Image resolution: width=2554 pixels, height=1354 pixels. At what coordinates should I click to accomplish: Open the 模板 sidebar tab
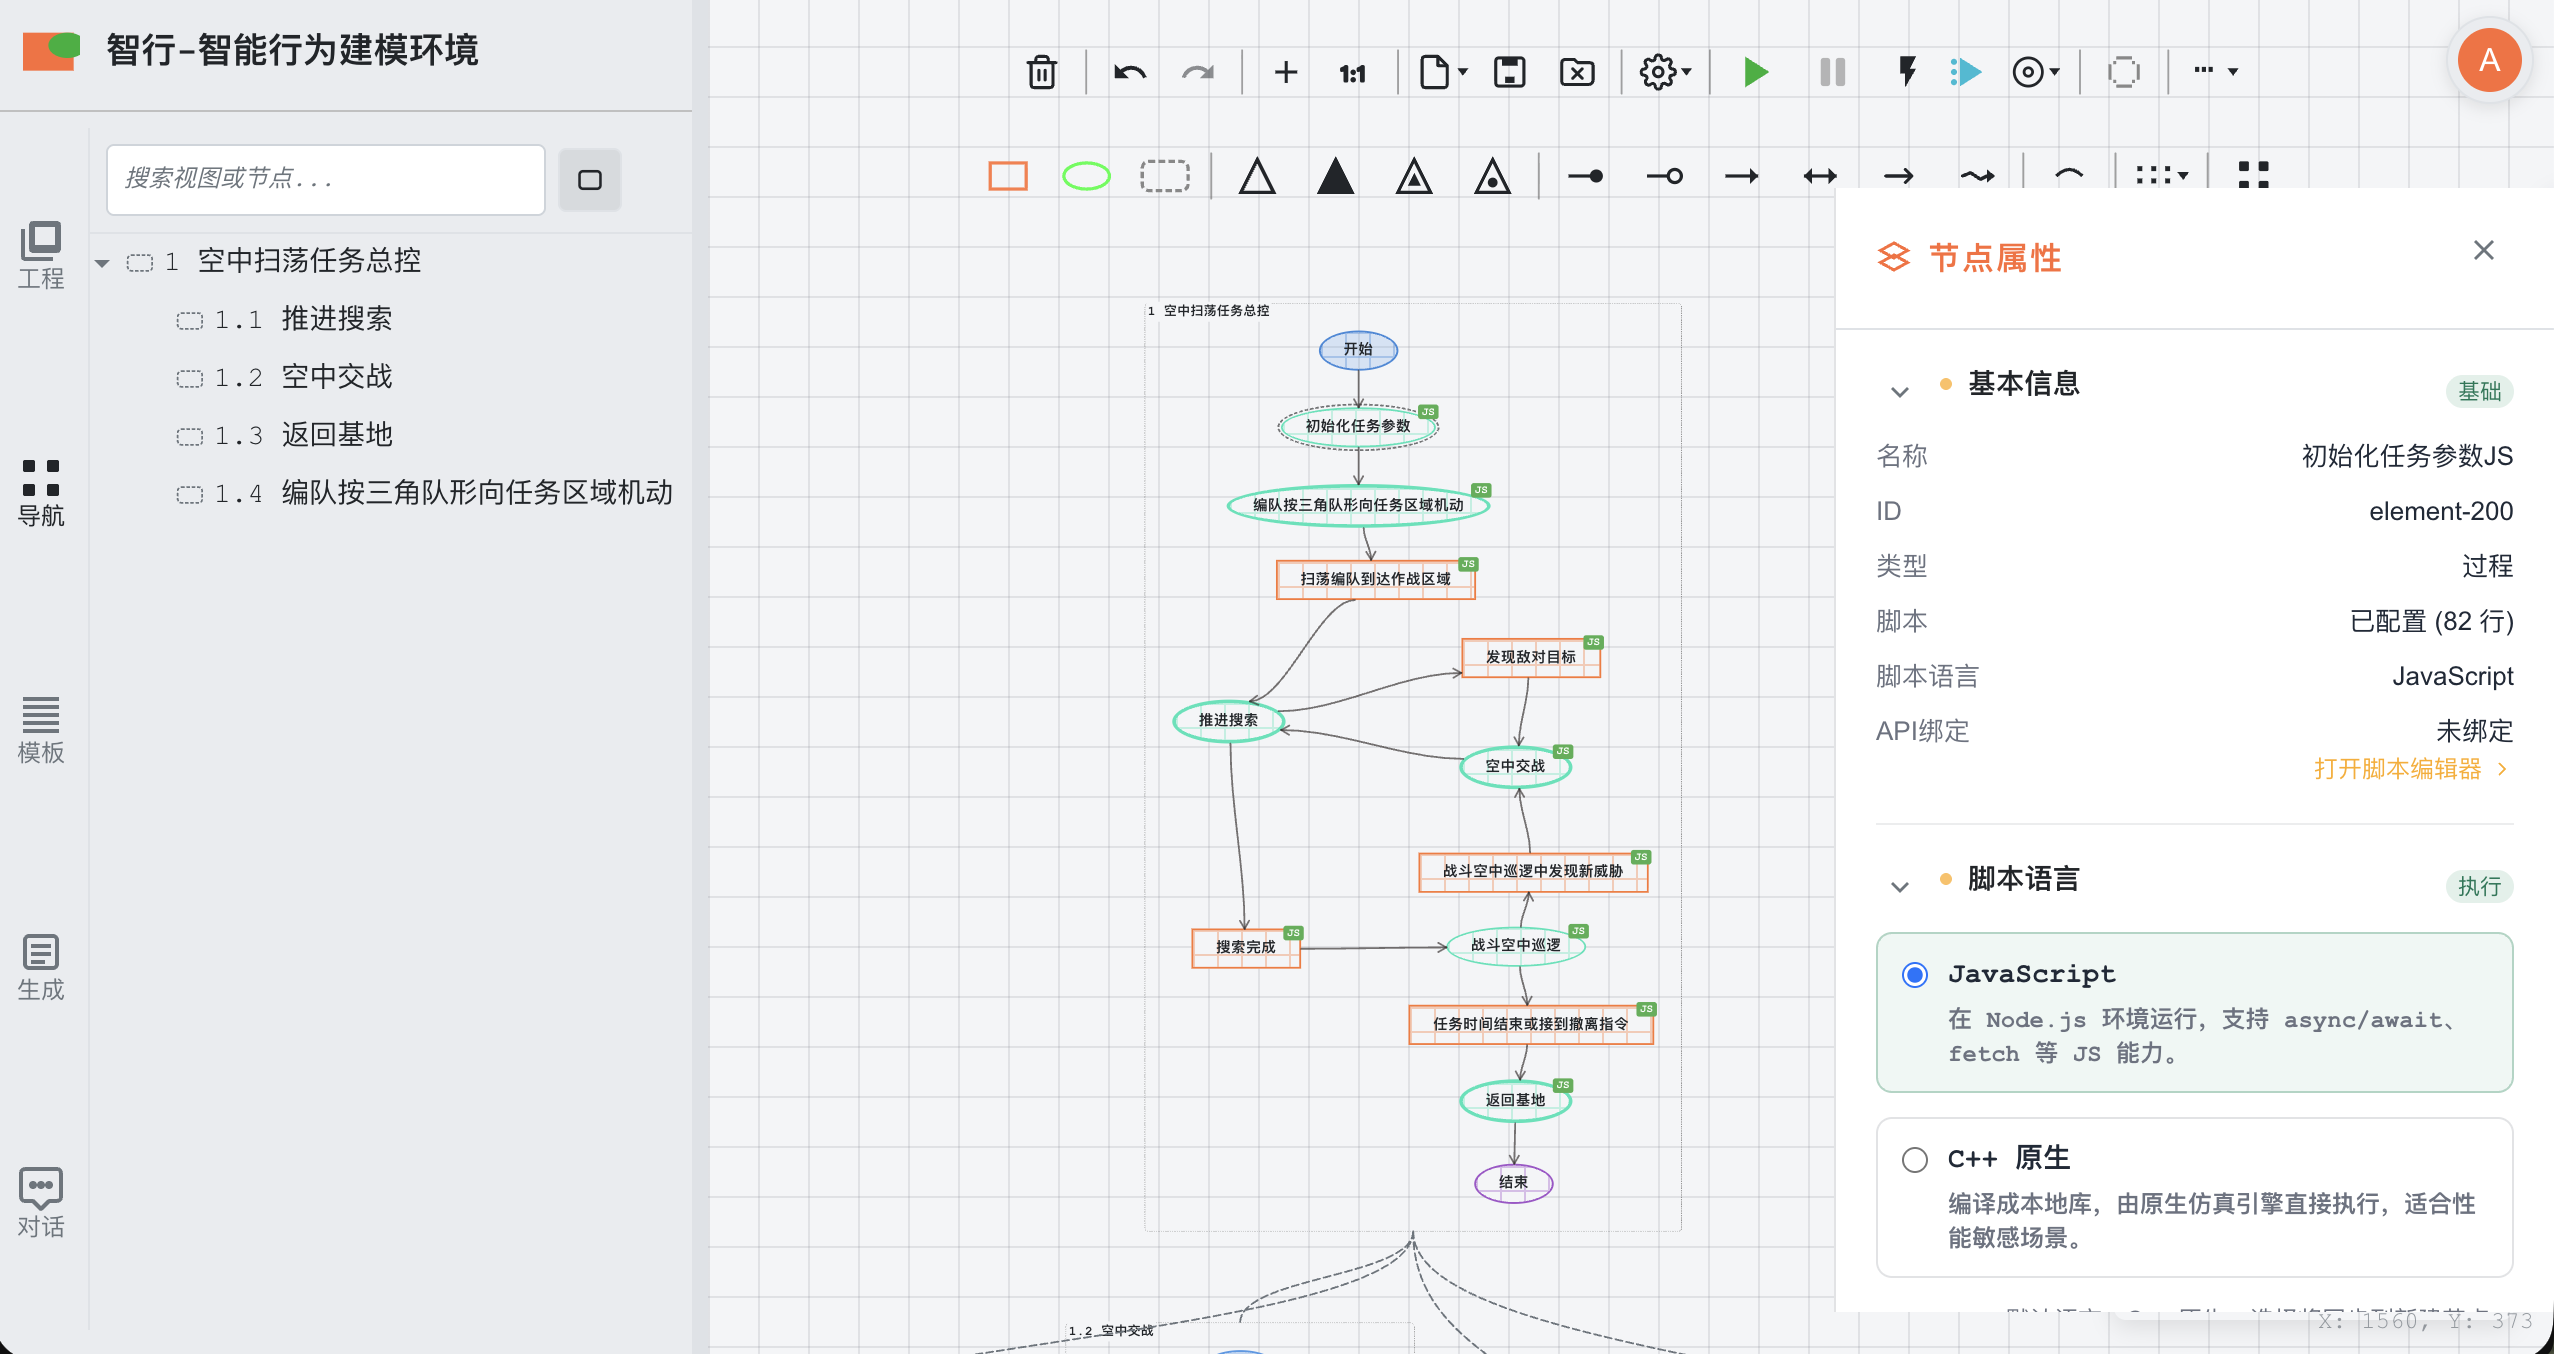coord(40,730)
